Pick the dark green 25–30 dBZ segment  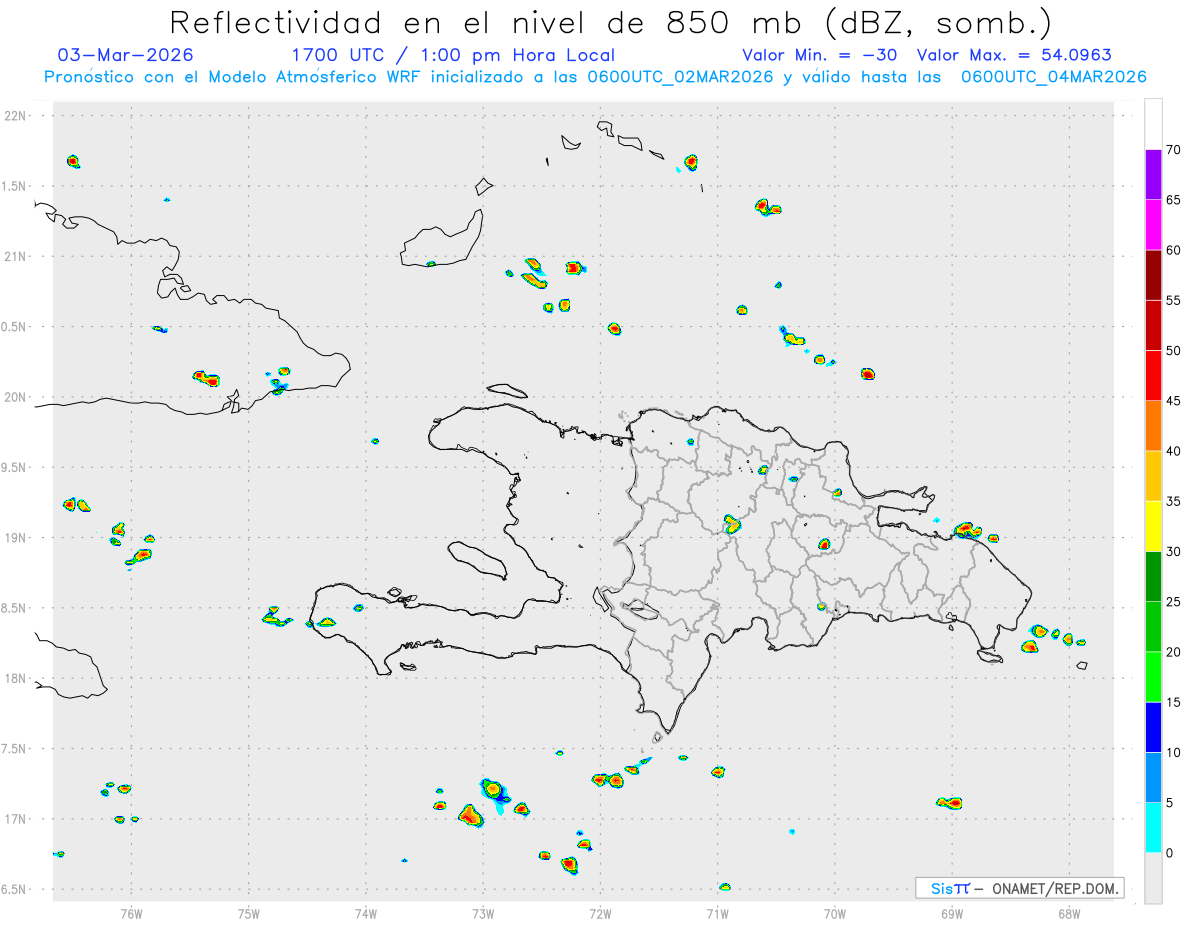tap(1153, 576)
